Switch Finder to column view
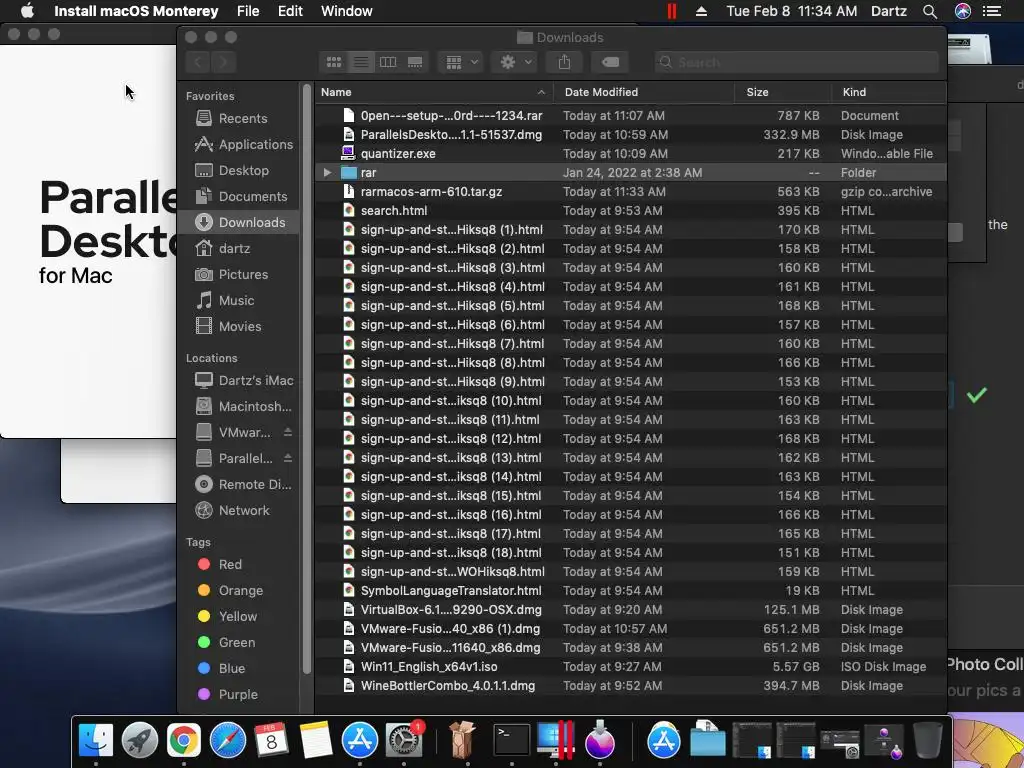This screenshot has width=1024, height=768. click(388, 62)
